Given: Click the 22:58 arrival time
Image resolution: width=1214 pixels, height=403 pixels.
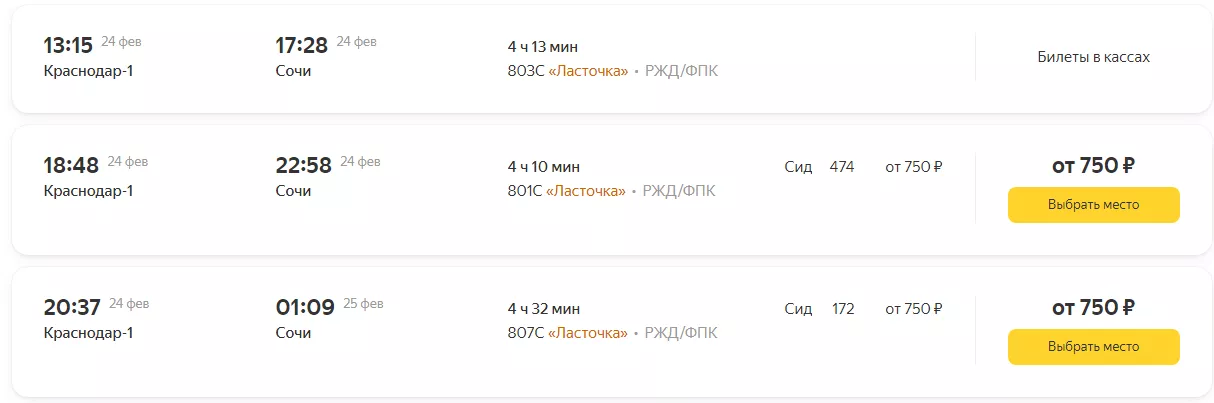Looking at the screenshot, I should tap(303, 166).
